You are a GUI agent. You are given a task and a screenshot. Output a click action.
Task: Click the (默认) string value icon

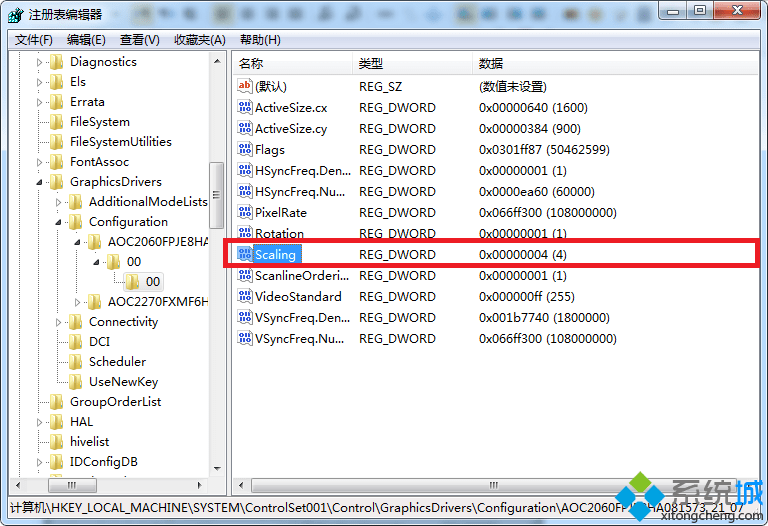tap(245, 86)
